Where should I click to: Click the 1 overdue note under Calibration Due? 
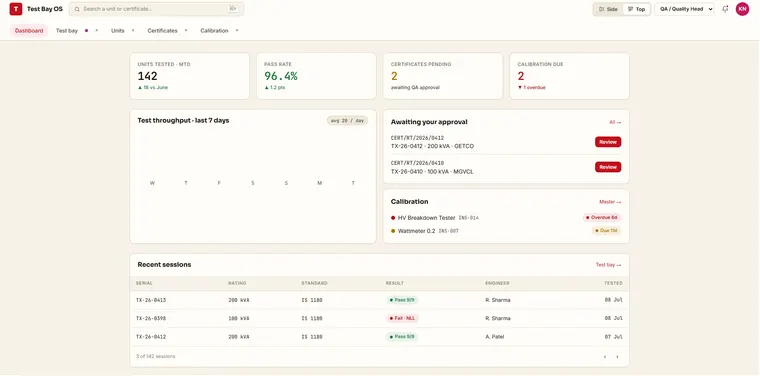(x=532, y=88)
